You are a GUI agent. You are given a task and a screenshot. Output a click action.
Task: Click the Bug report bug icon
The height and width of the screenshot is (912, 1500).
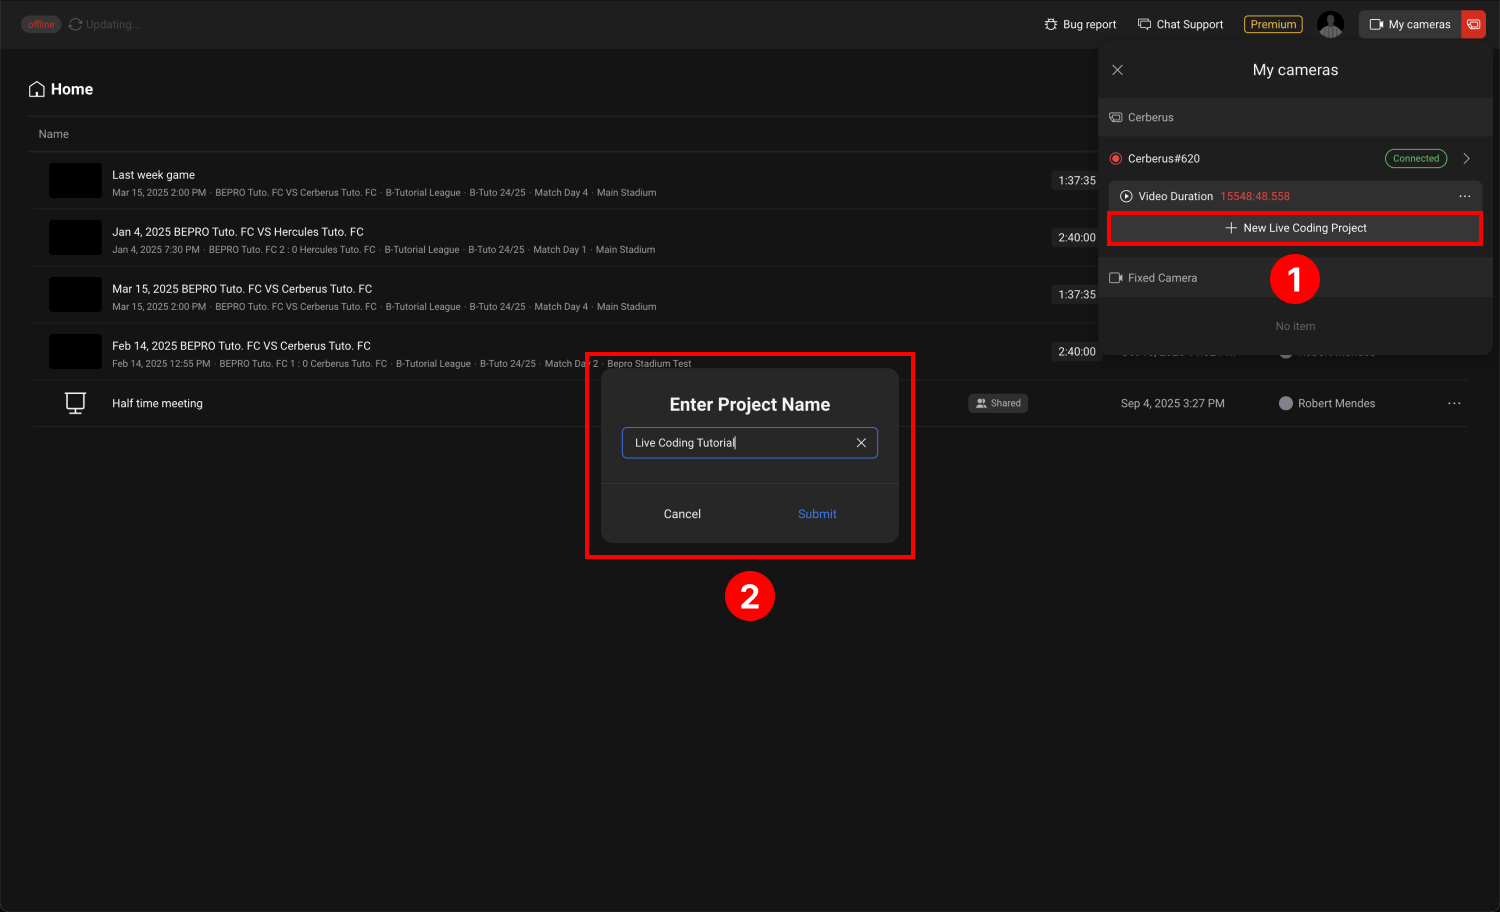1051,24
